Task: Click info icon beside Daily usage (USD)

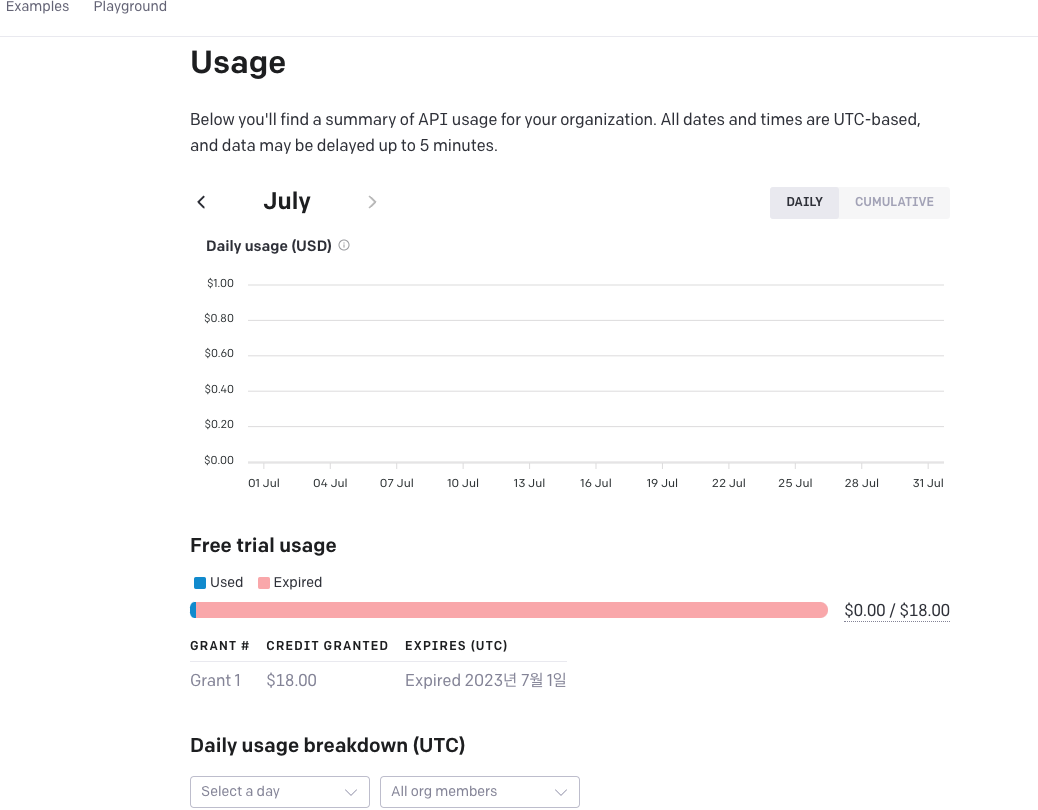Action: click(344, 246)
